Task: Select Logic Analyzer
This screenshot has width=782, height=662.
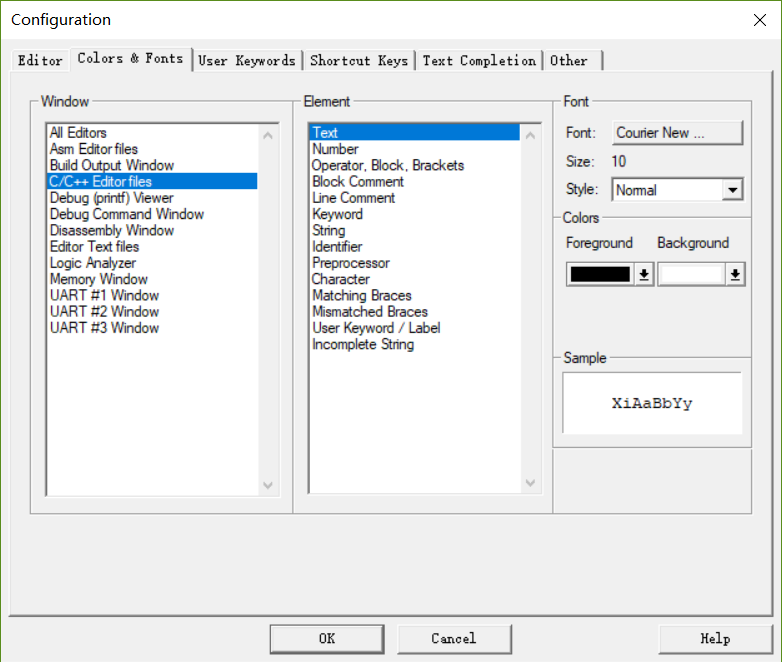Action: pyautogui.click(x=152, y=263)
